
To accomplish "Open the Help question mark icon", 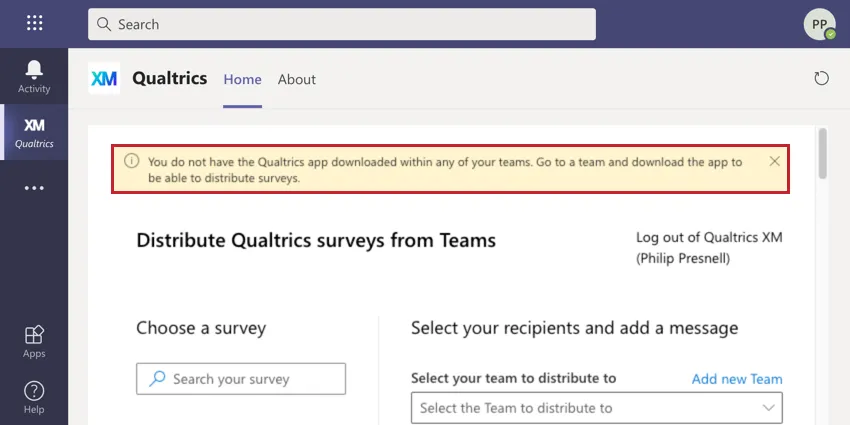I will click(34, 396).
